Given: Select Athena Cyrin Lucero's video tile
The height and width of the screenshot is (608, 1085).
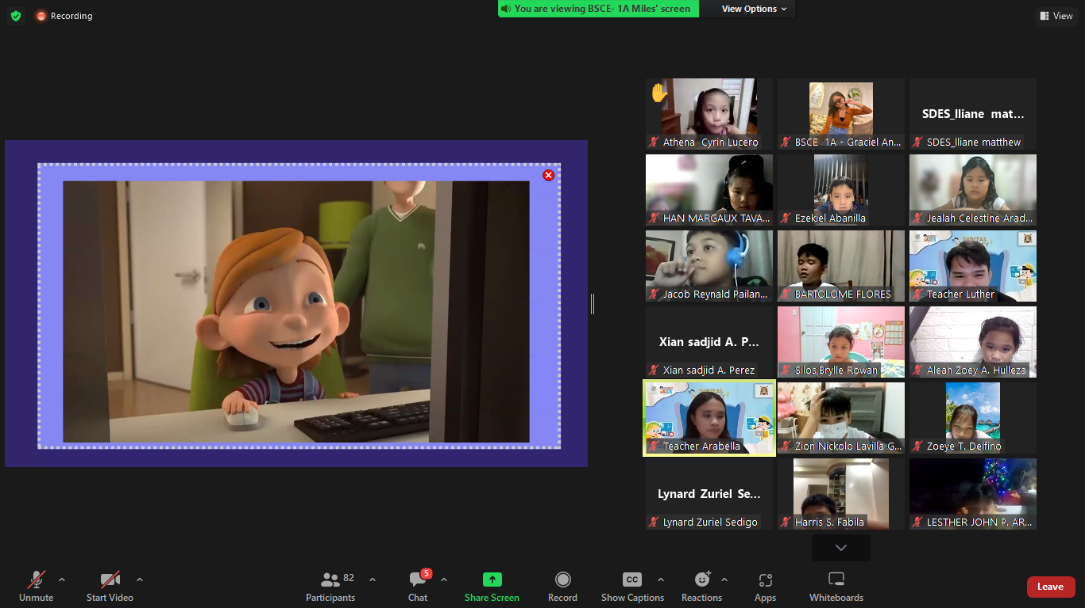Looking at the screenshot, I should pyautogui.click(x=709, y=113).
